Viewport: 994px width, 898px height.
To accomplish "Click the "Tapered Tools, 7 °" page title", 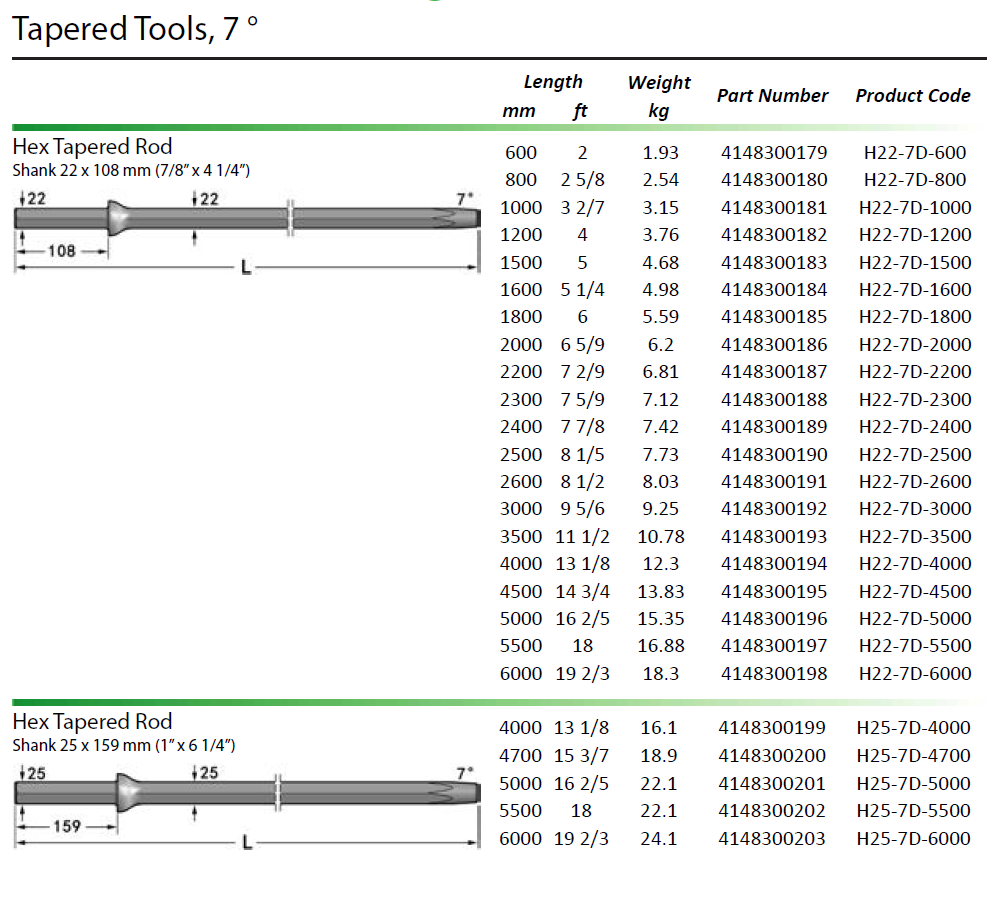I will click(x=135, y=29).
